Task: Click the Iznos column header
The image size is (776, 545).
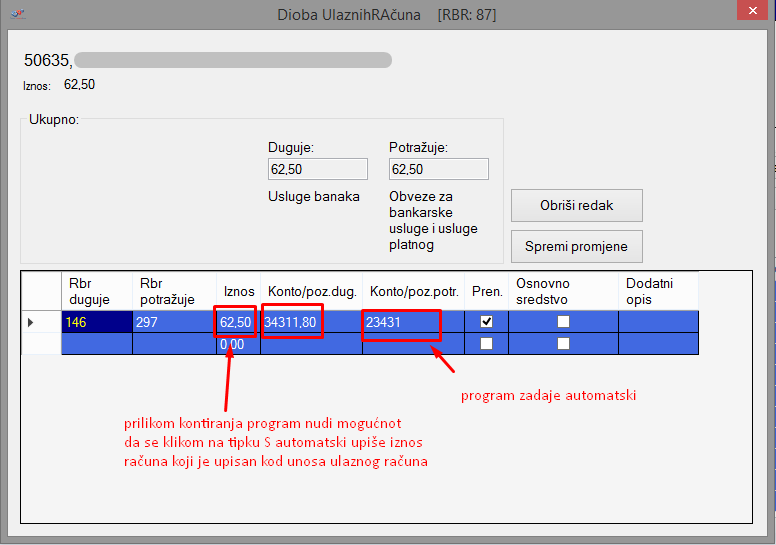Action: click(238, 291)
